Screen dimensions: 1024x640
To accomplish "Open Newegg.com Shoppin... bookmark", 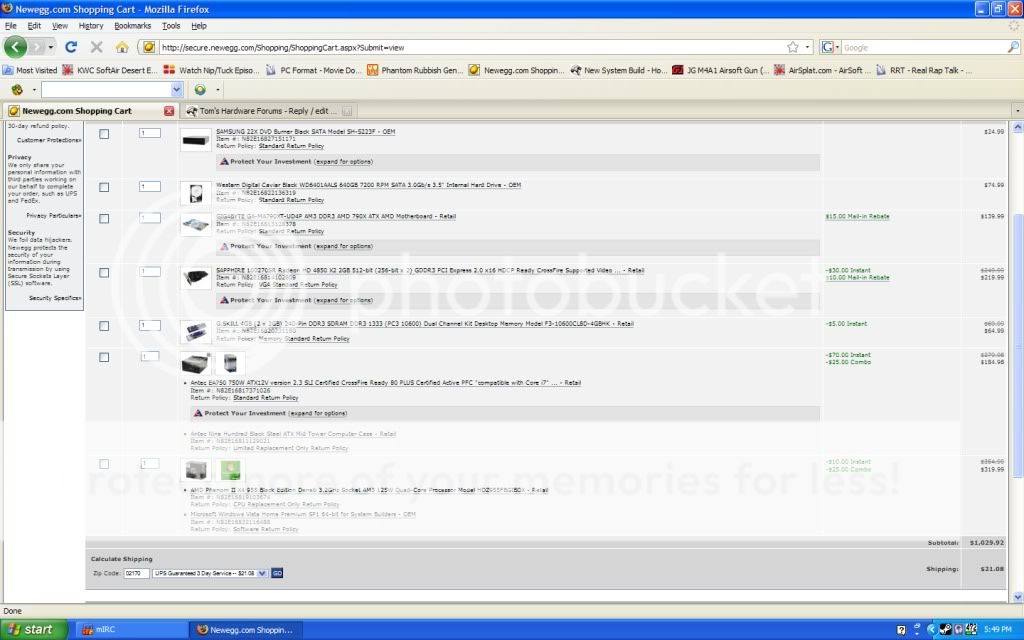I will (516, 70).
